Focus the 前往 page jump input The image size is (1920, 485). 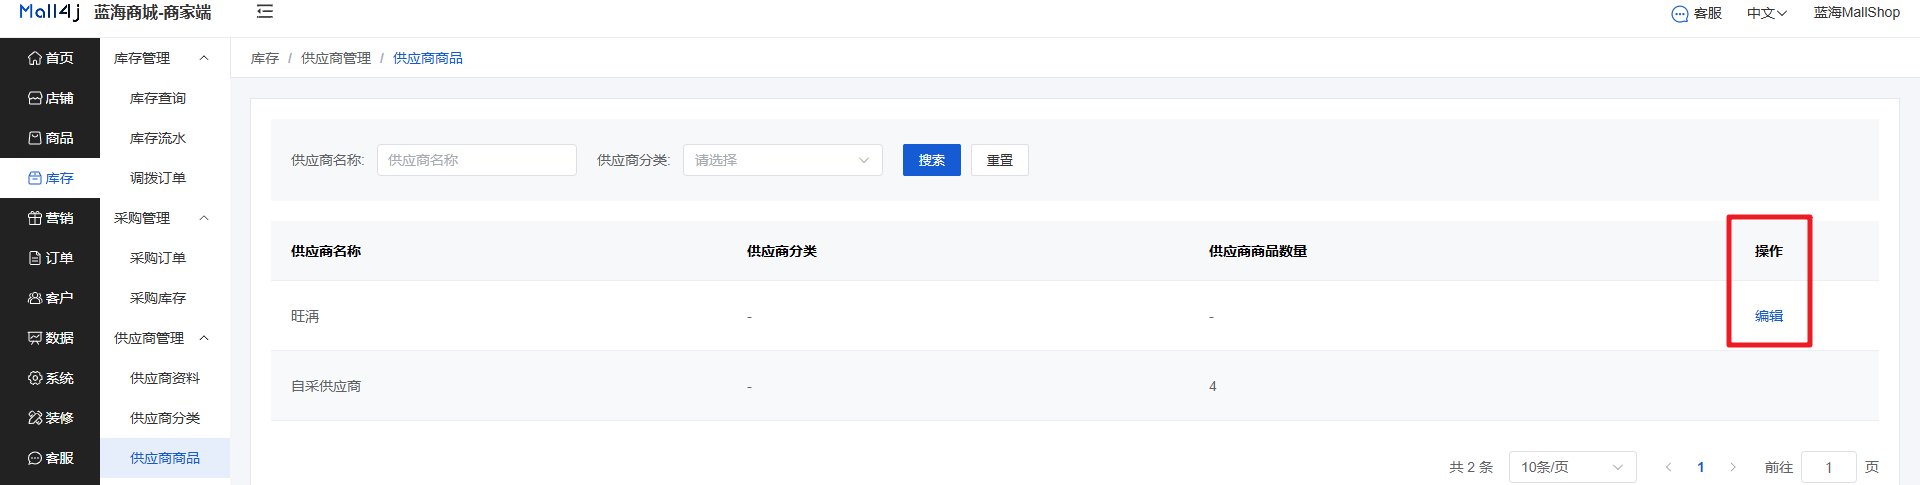1829,467
